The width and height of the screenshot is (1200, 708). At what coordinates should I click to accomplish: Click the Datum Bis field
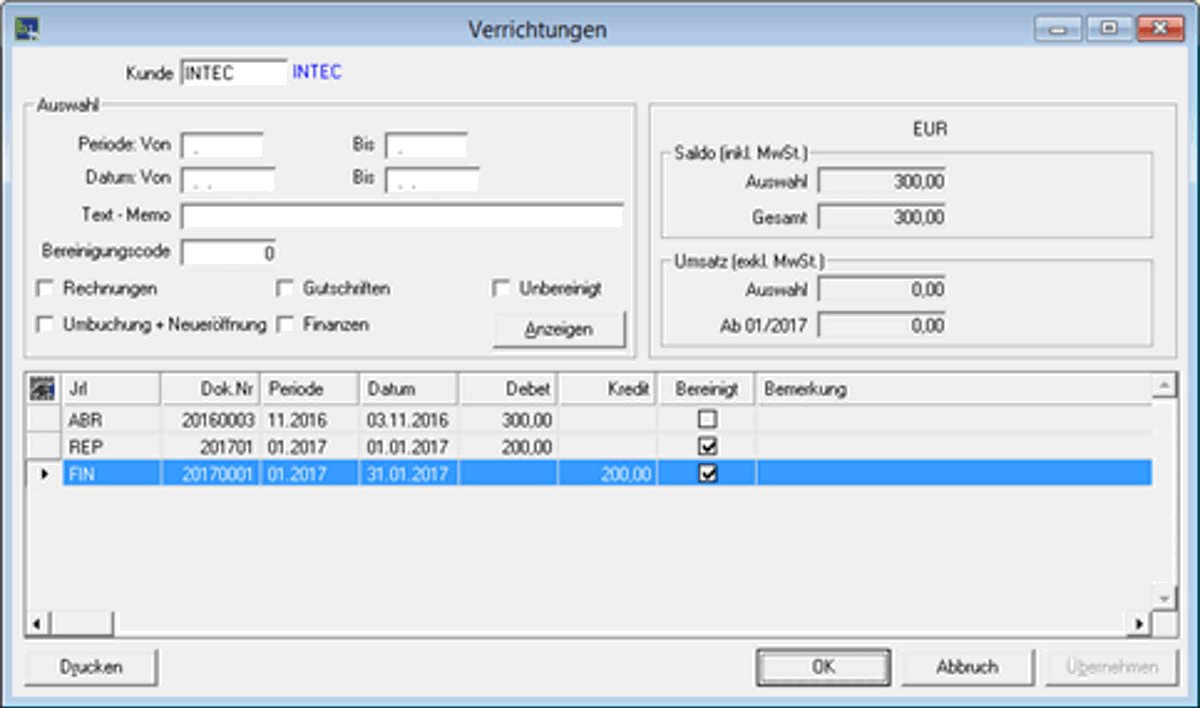tap(432, 180)
